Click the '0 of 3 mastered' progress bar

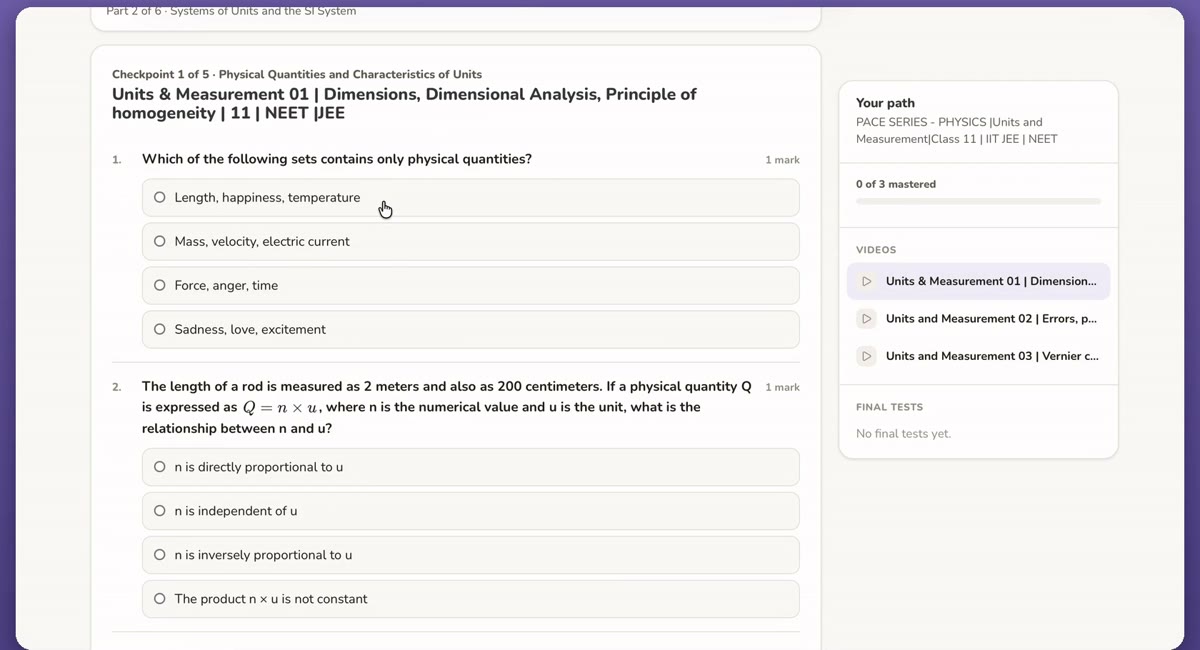click(978, 201)
